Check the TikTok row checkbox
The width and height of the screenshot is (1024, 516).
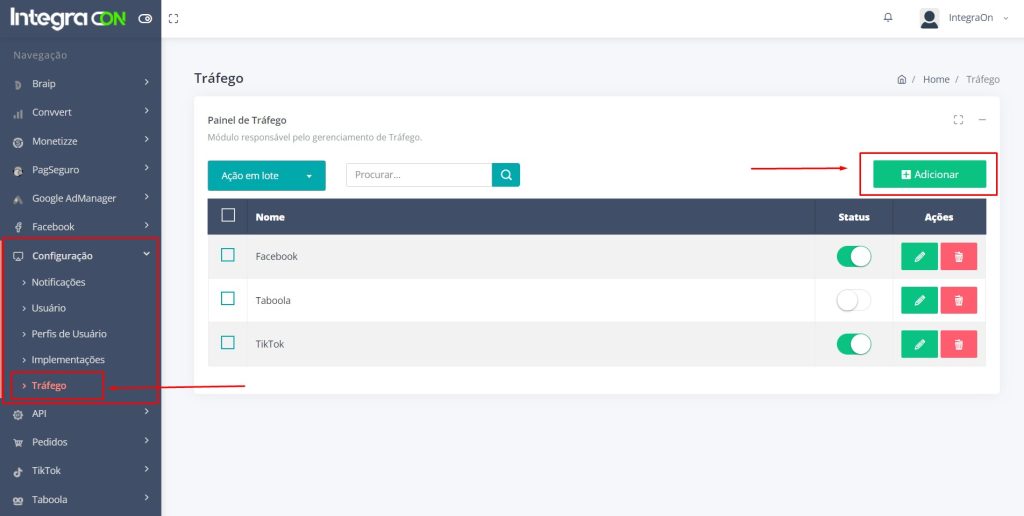pos(228,343)
